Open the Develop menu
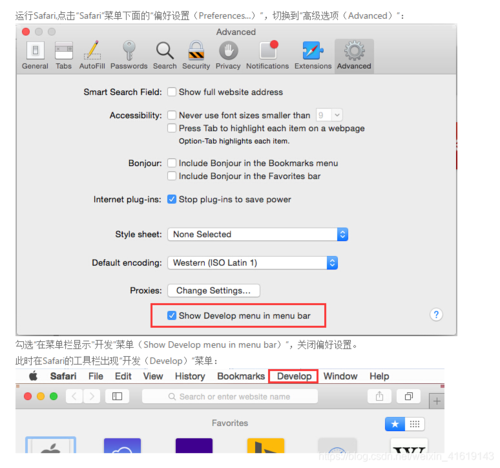The image size is (500, 468). click(294, 376)
